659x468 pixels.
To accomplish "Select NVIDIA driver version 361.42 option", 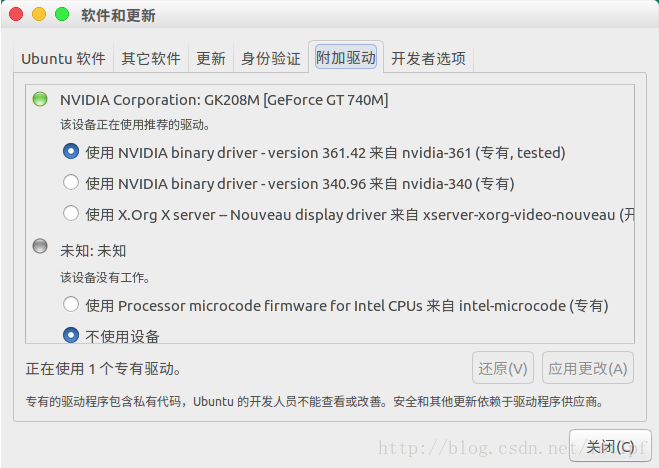I will (x=71, y=153).
